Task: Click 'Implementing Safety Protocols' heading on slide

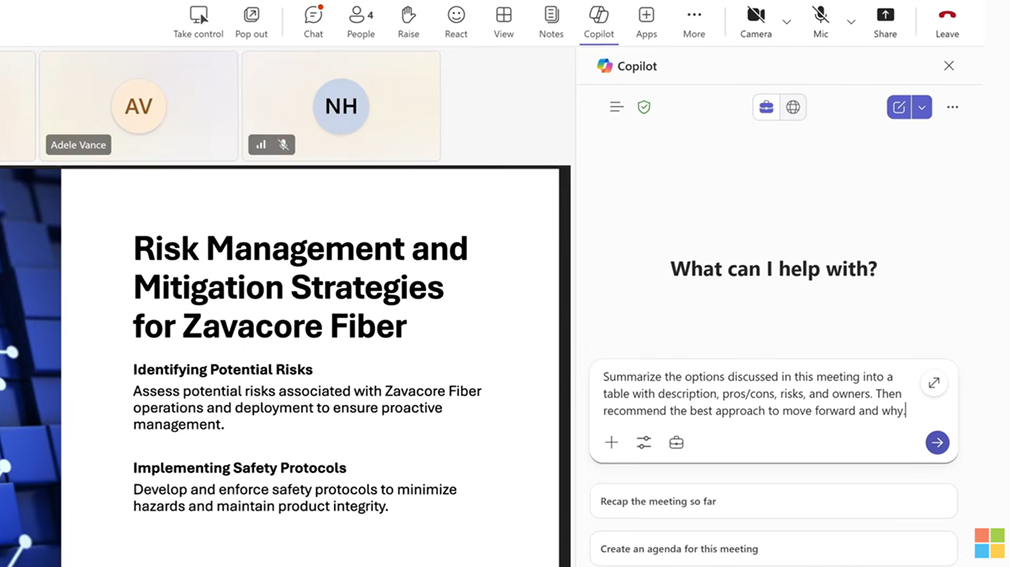Action: [x=240, y=468]
